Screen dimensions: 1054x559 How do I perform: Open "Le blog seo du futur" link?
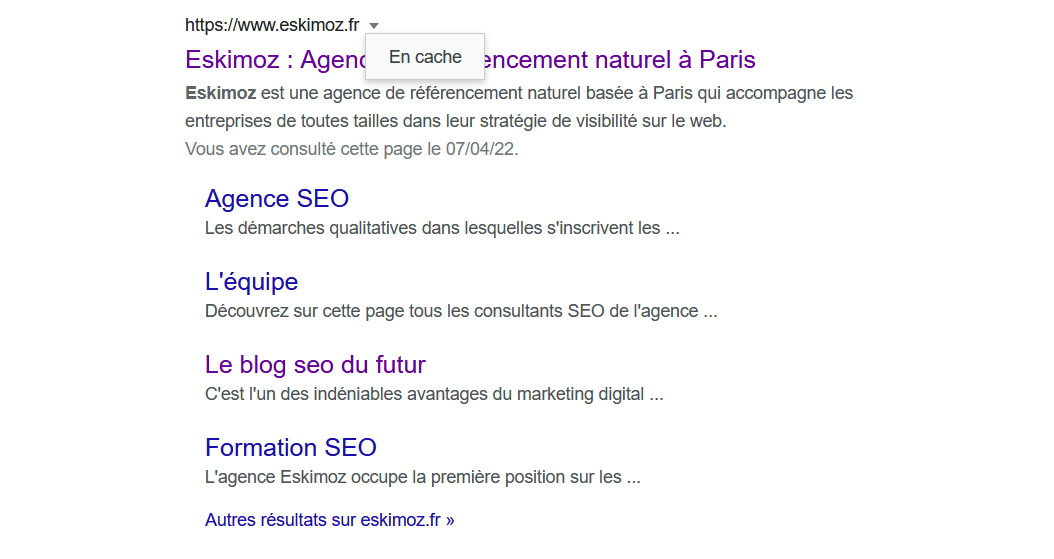[315, 364]
